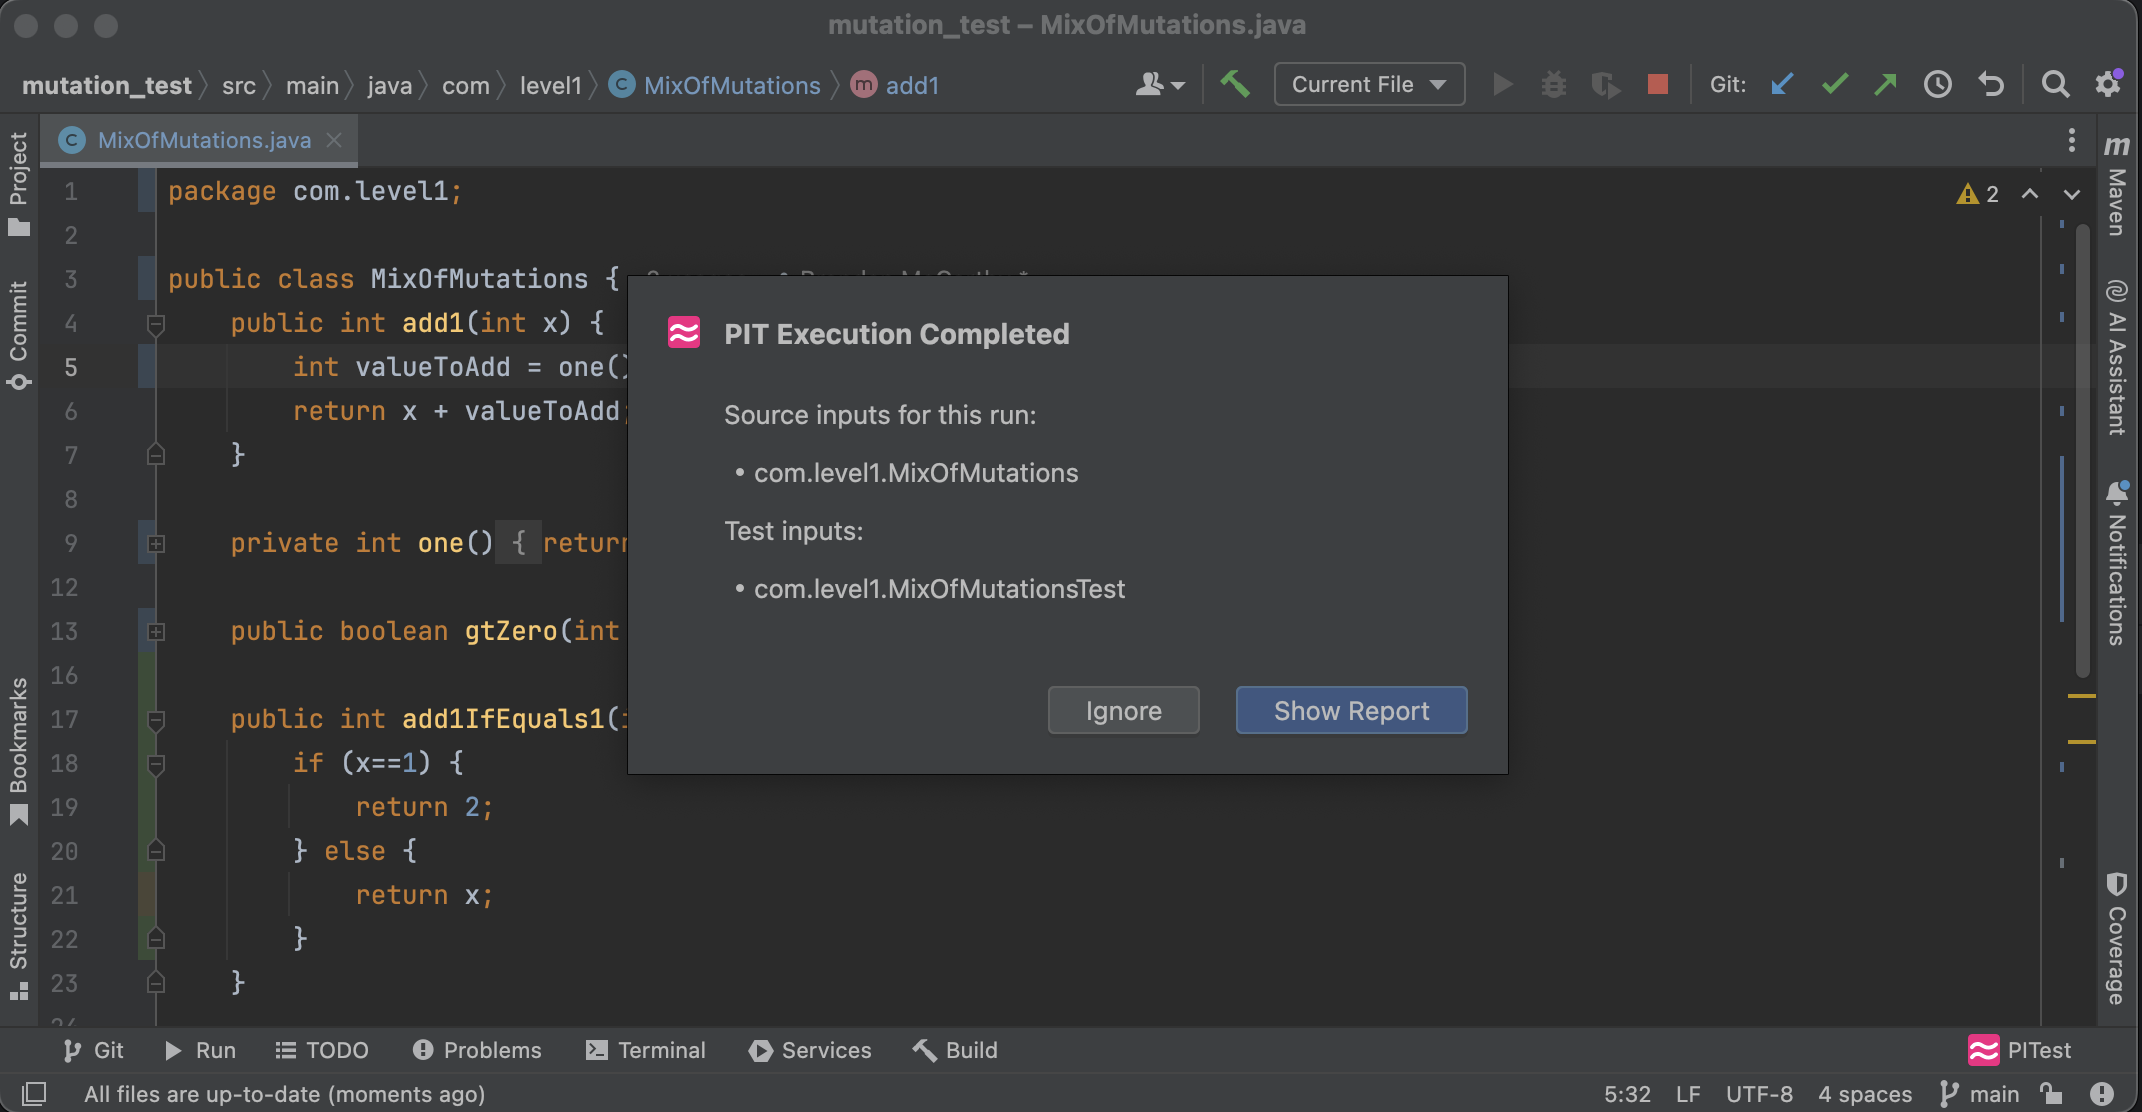
Task: Open the Structure tool window
Action: 18,935
